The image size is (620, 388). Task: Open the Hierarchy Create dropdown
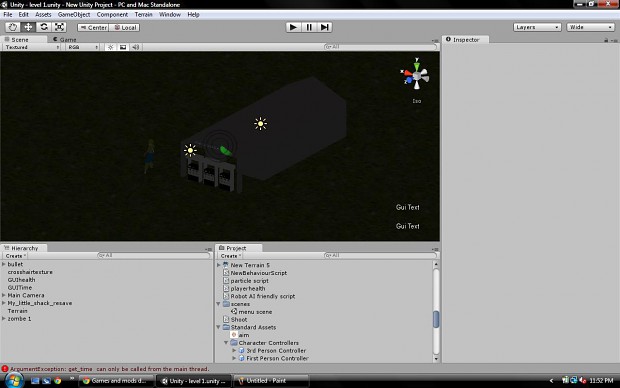click(x=16, y=256)
